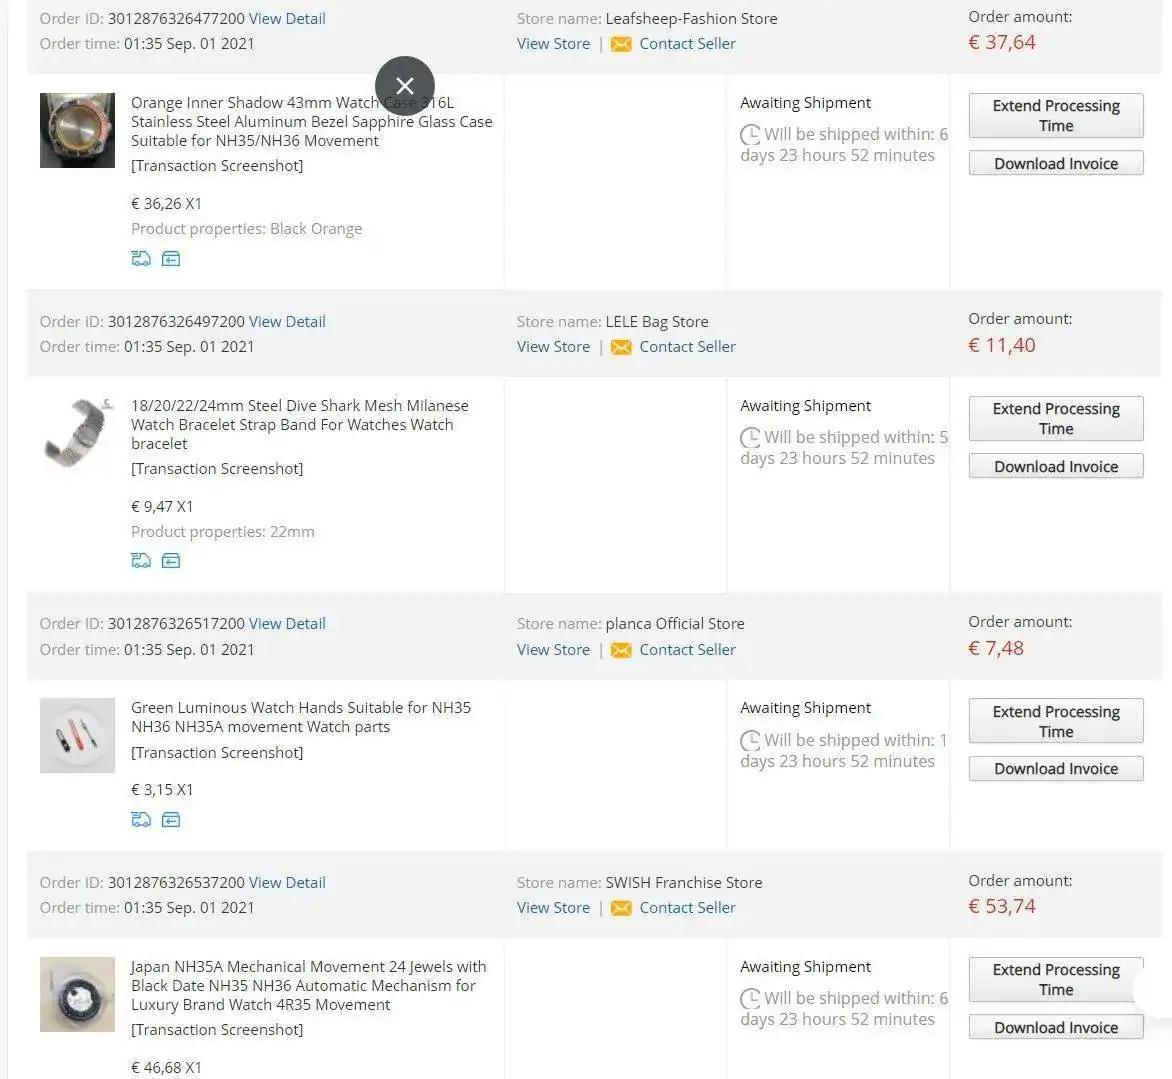Close the overlay with the X button
Viewport: 1172px width, 1079px height.
tap(405, 86)
